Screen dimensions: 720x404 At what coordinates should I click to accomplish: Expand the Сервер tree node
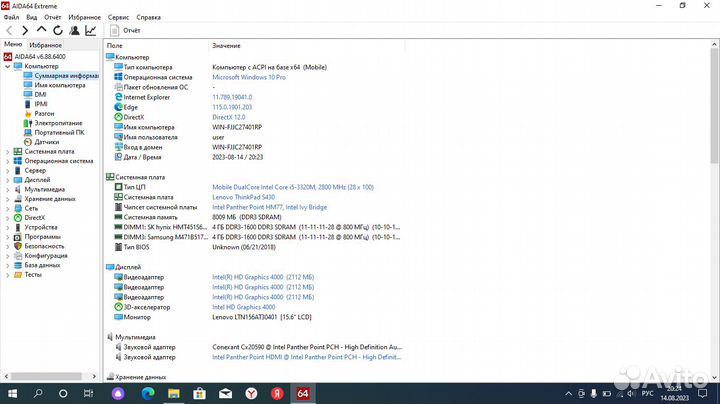7,170
